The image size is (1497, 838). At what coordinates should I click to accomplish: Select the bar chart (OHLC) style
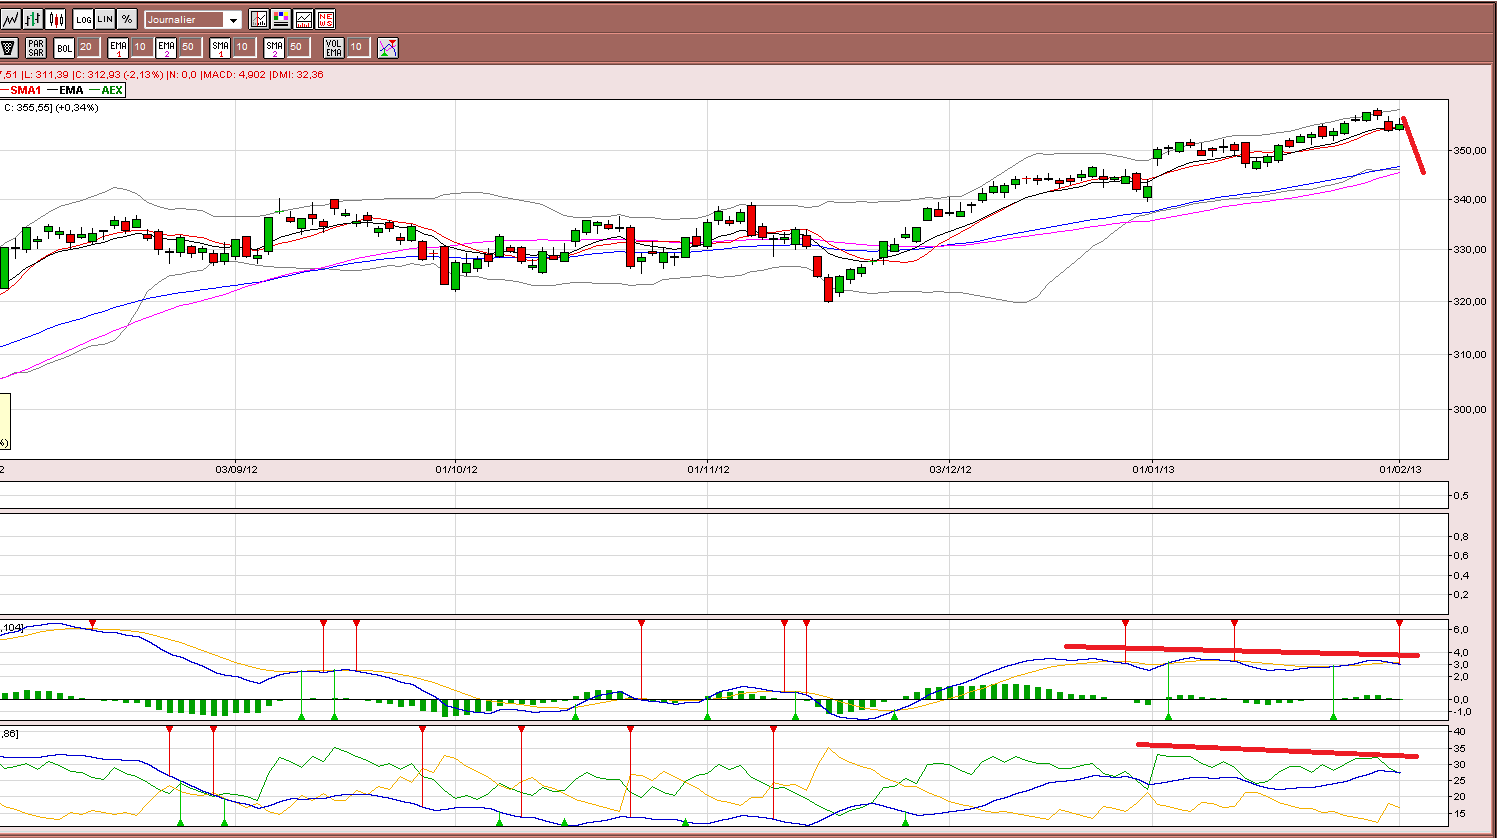click(x=33, y=19)
